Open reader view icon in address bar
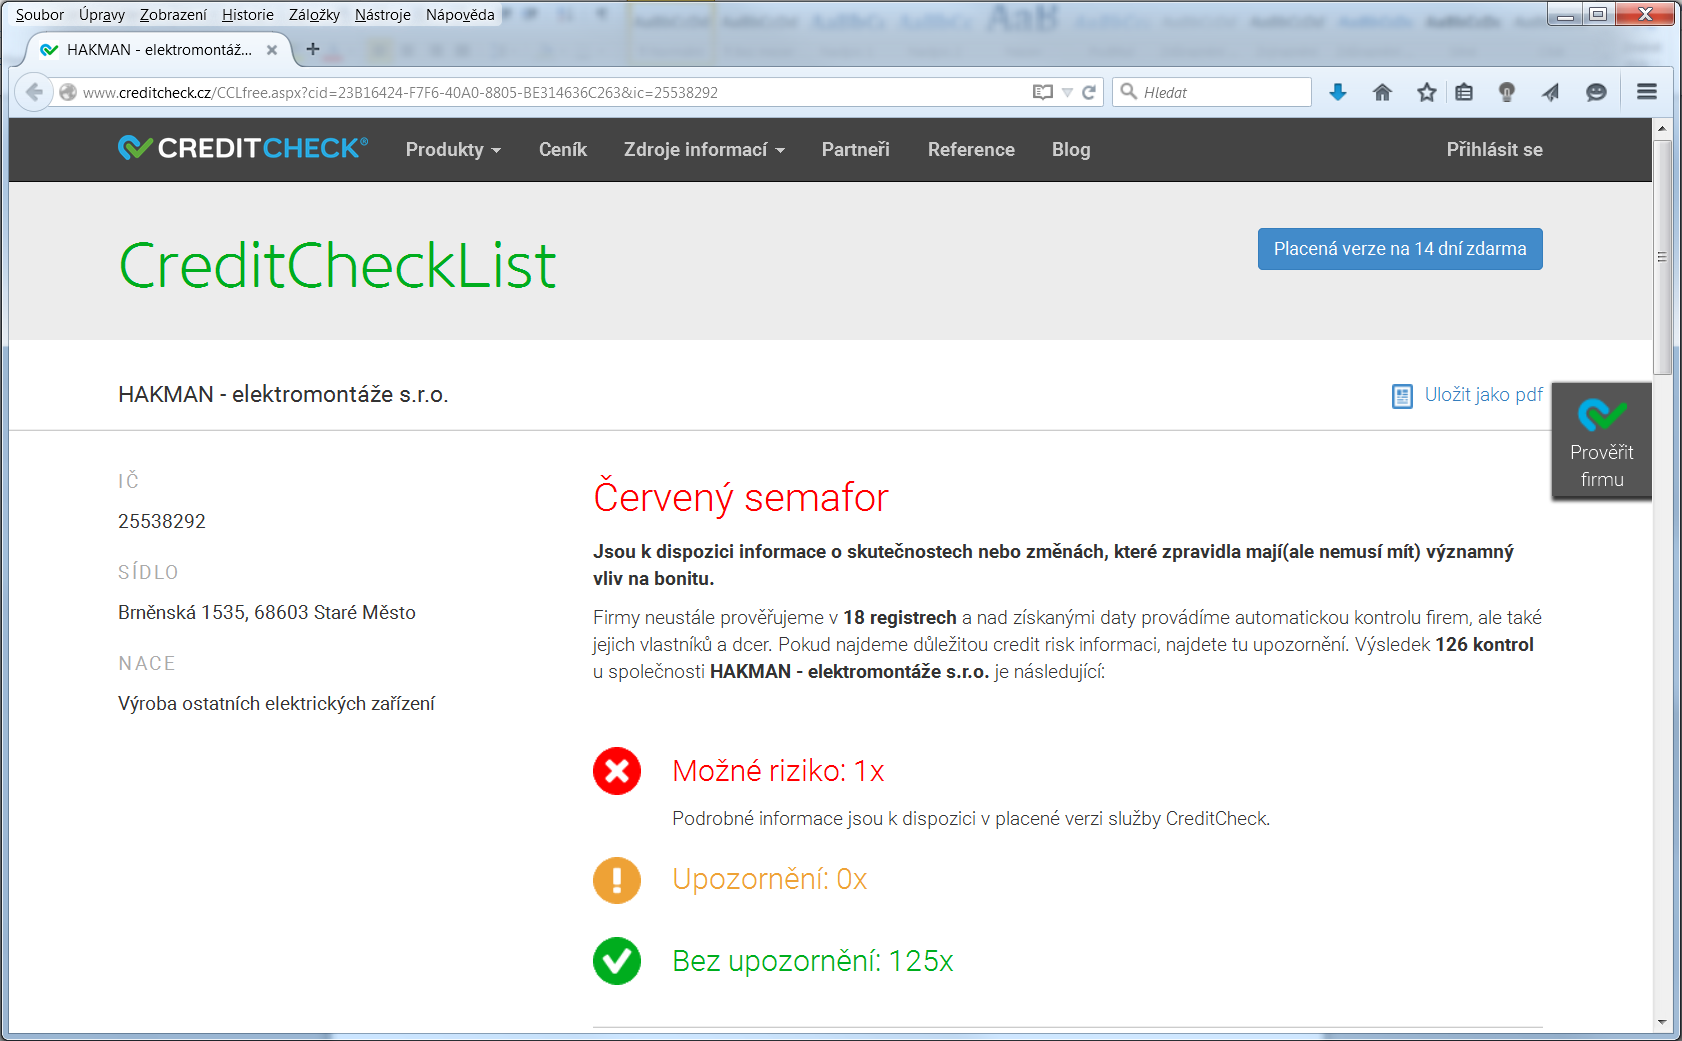 (1043, 92)
